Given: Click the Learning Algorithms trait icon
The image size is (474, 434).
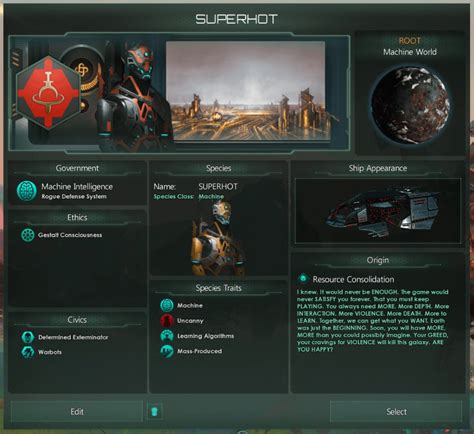Looking at the screenshot, I should (x=167, y=336).
